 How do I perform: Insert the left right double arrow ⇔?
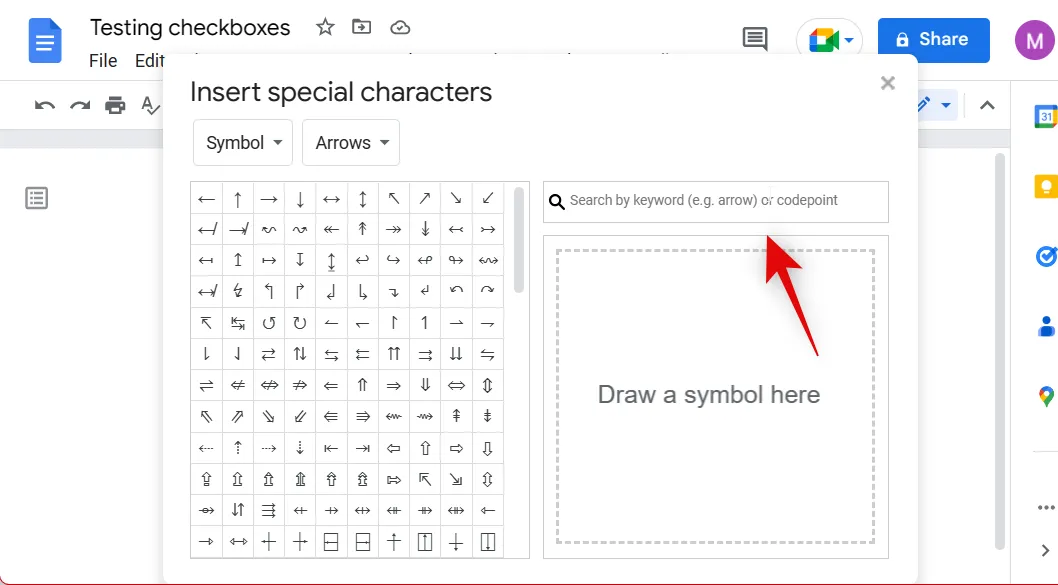tap(456, 385)
